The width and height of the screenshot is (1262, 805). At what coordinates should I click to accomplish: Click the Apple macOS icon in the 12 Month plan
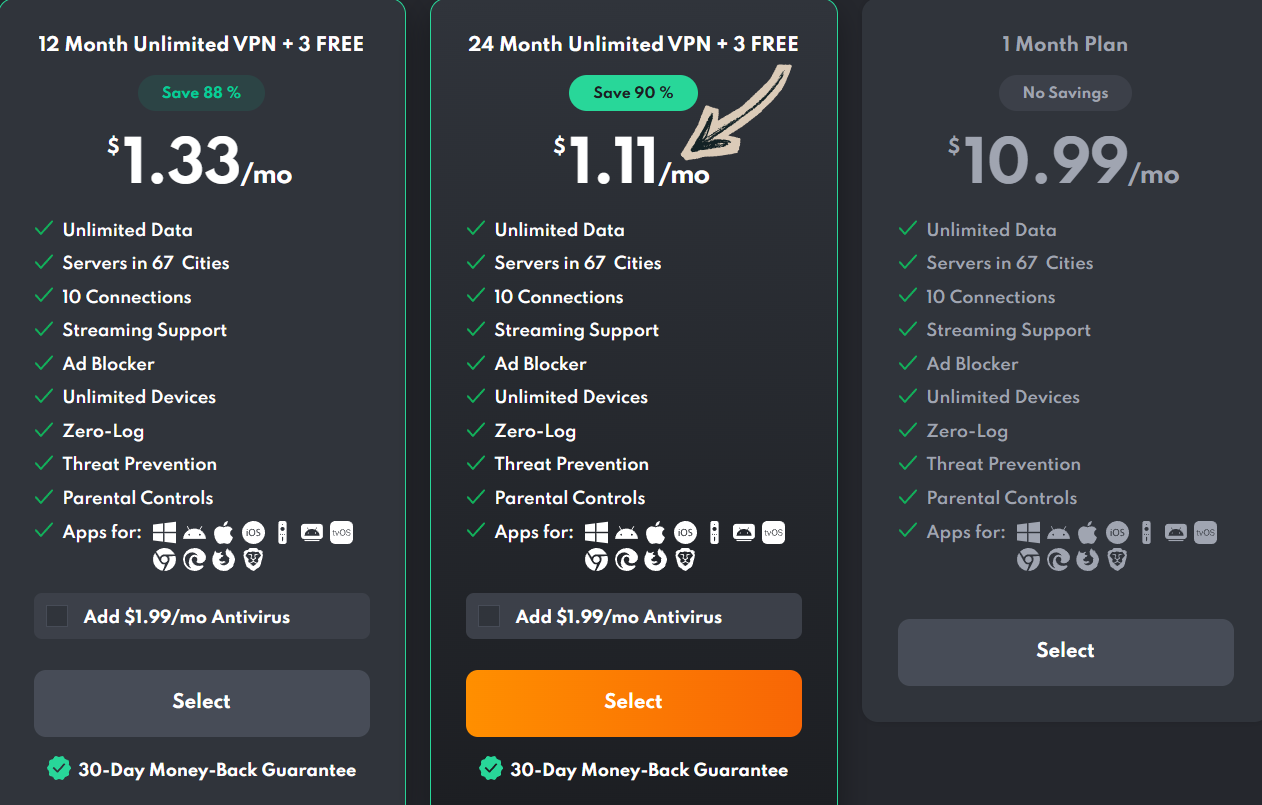[x=223, y=532]
